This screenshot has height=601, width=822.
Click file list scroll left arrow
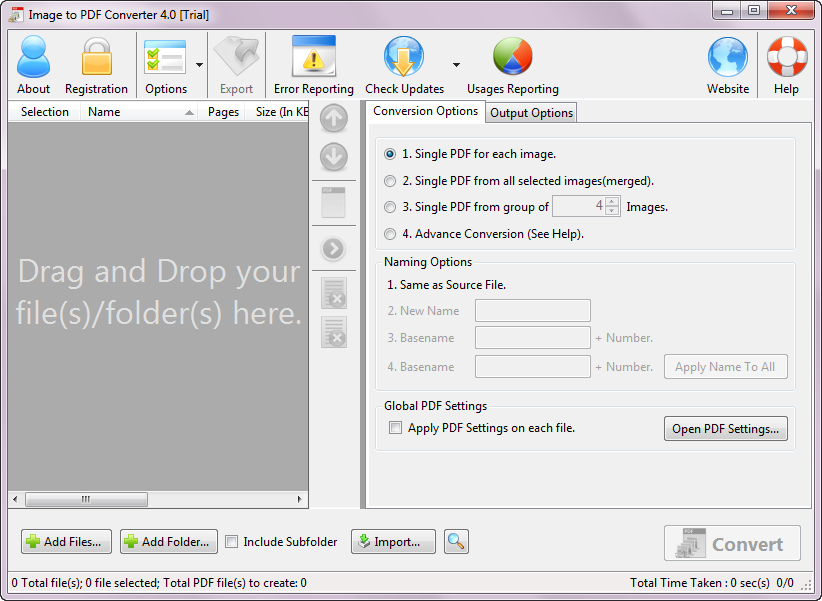pyautogui.click(x=15, y=499)
